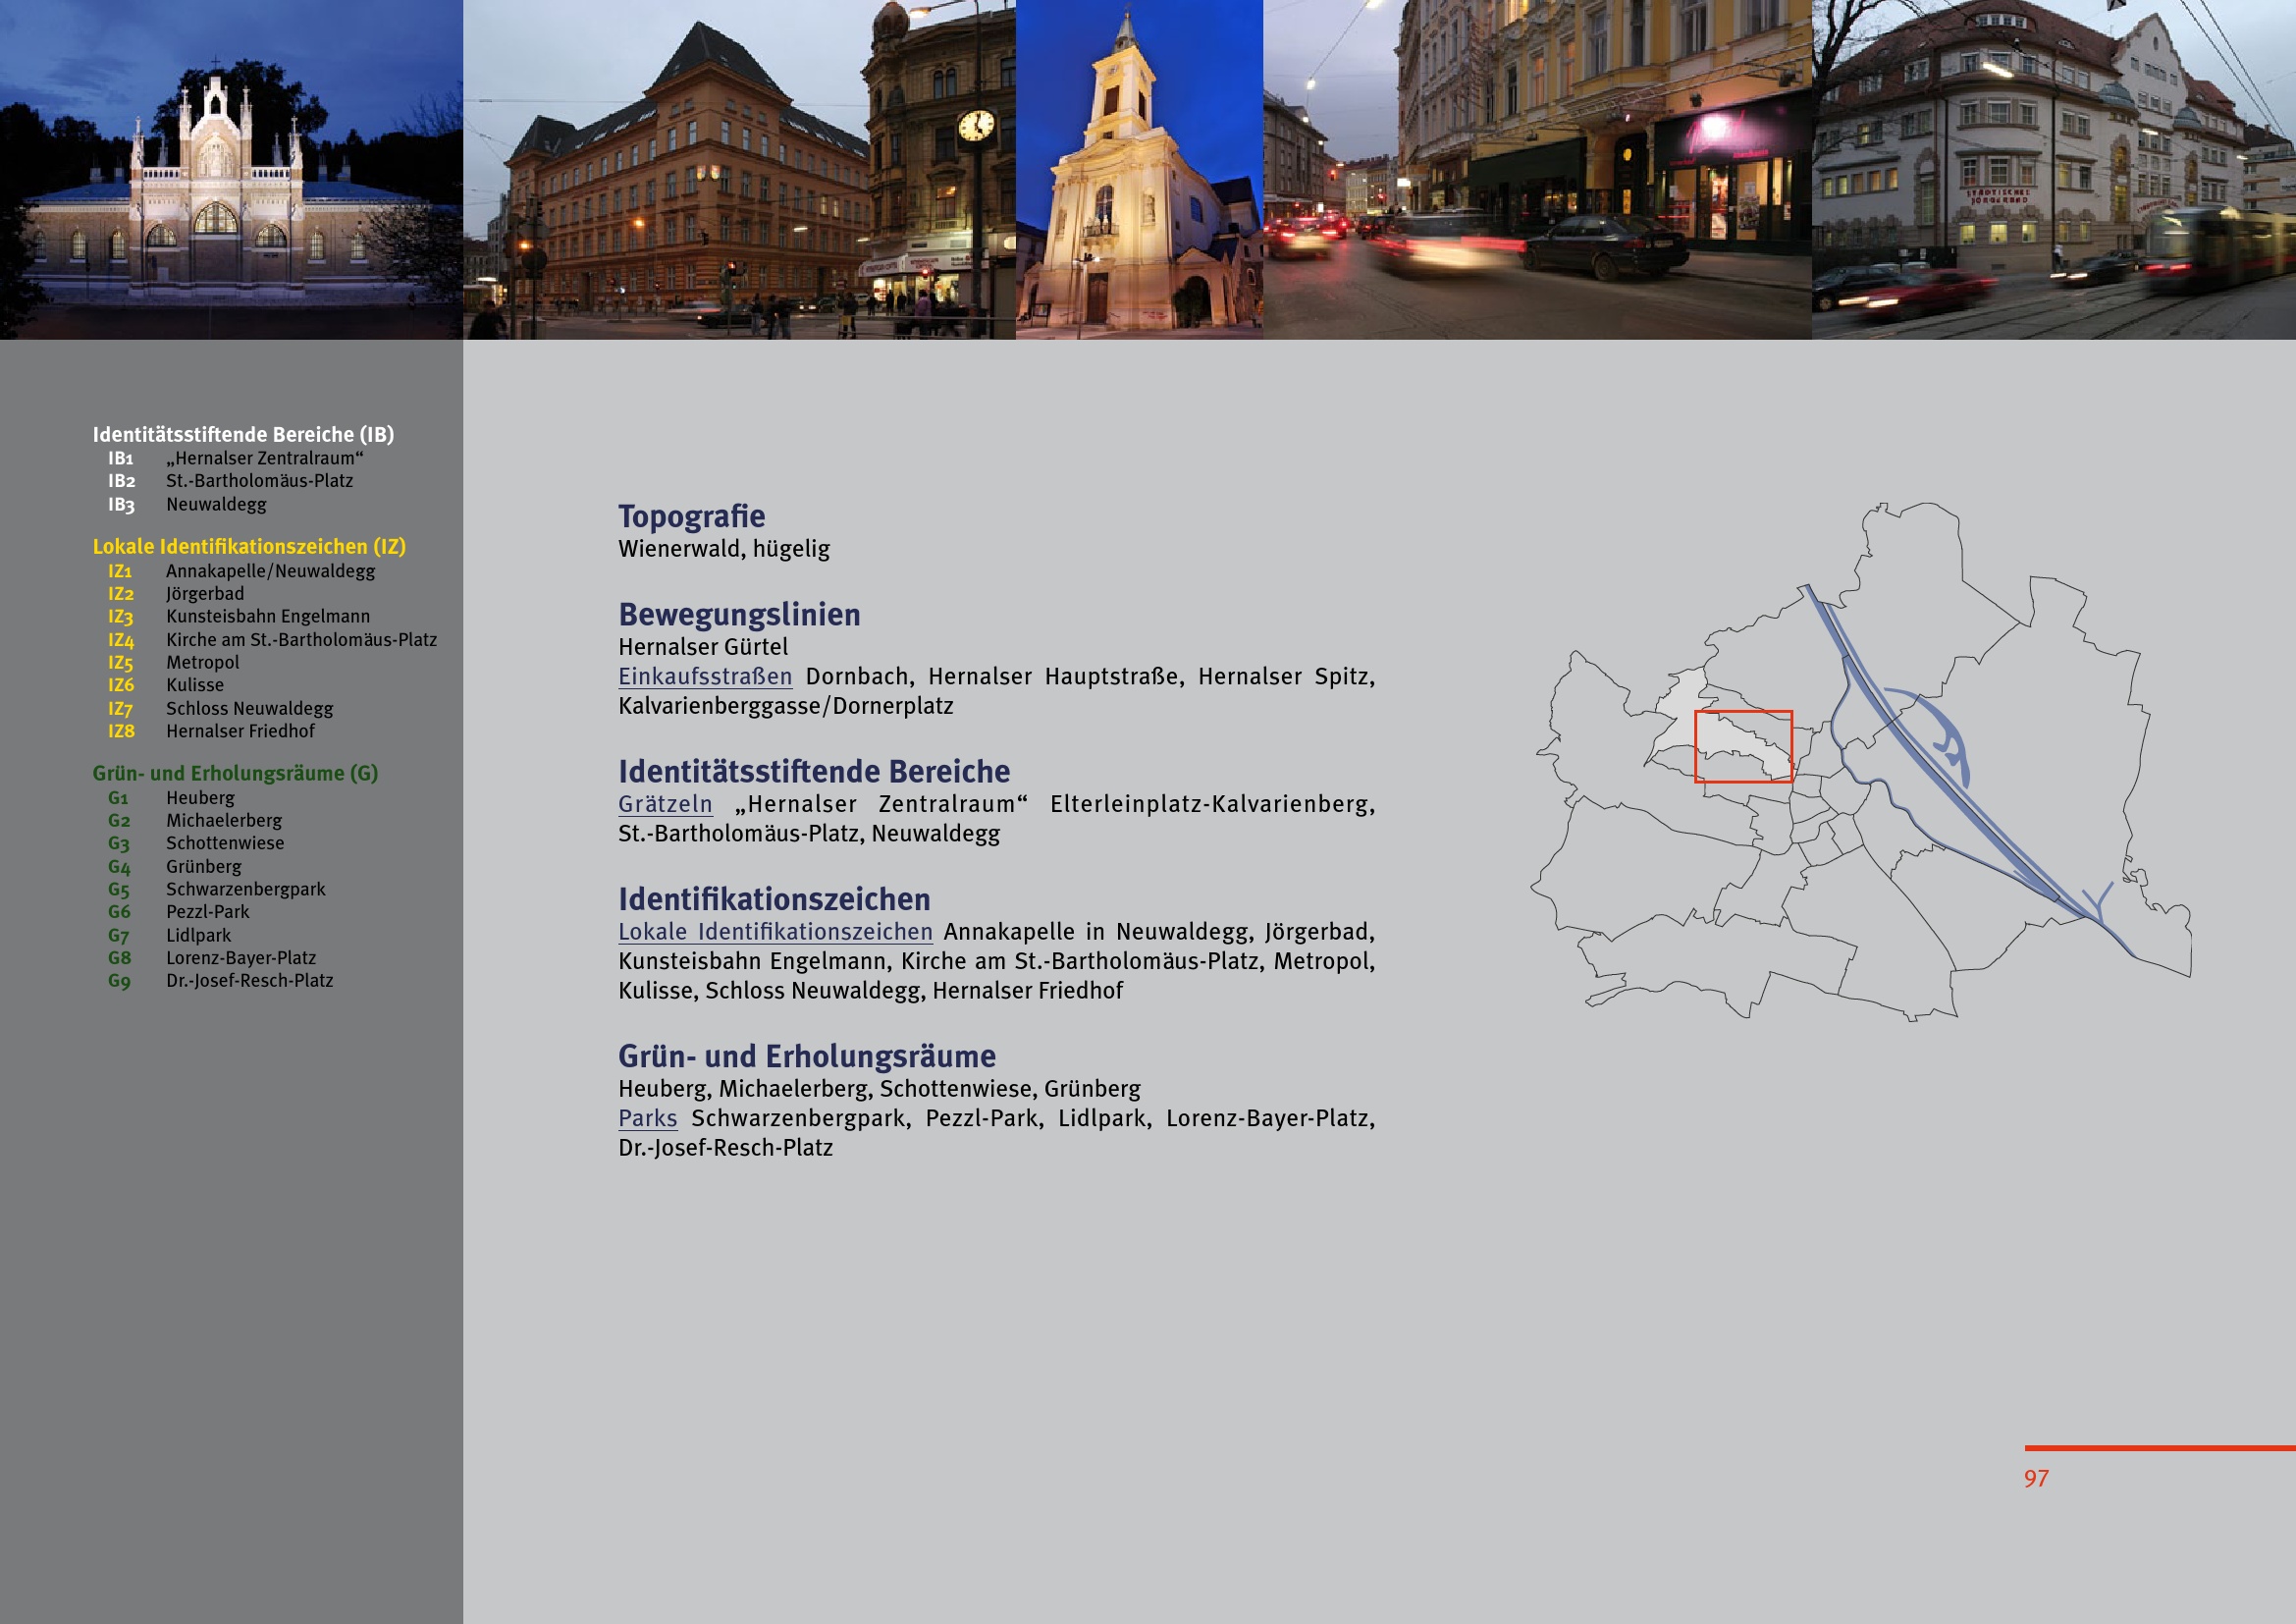Select IZ2 Jörgerbad in sidebar list

tap(204, 594)
